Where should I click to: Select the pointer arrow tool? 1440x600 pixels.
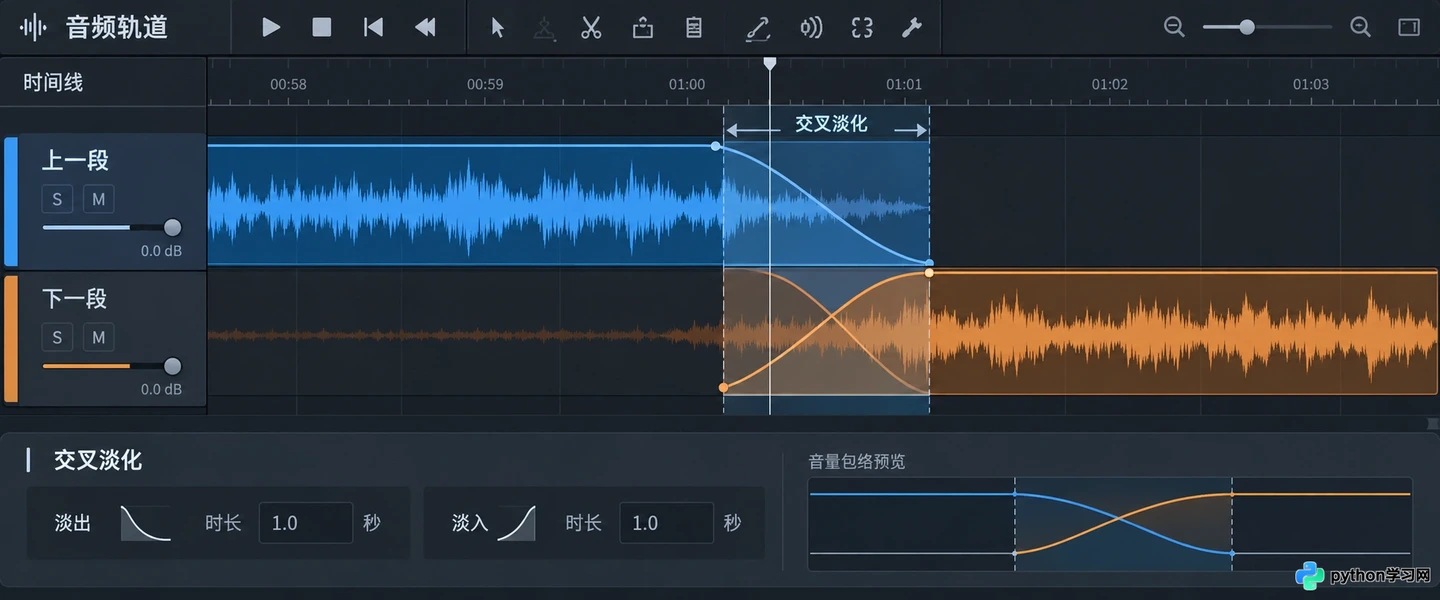click(497, 27)
